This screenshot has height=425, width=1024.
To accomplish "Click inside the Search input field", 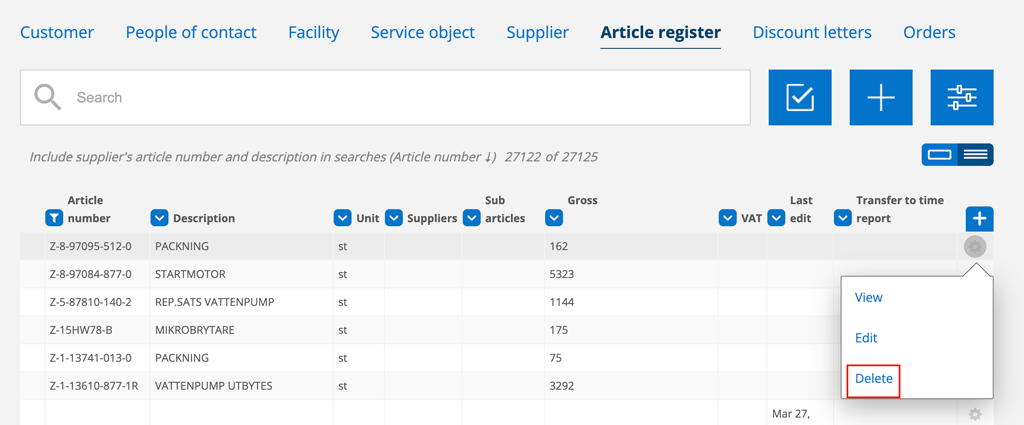I will pos(385,97).
